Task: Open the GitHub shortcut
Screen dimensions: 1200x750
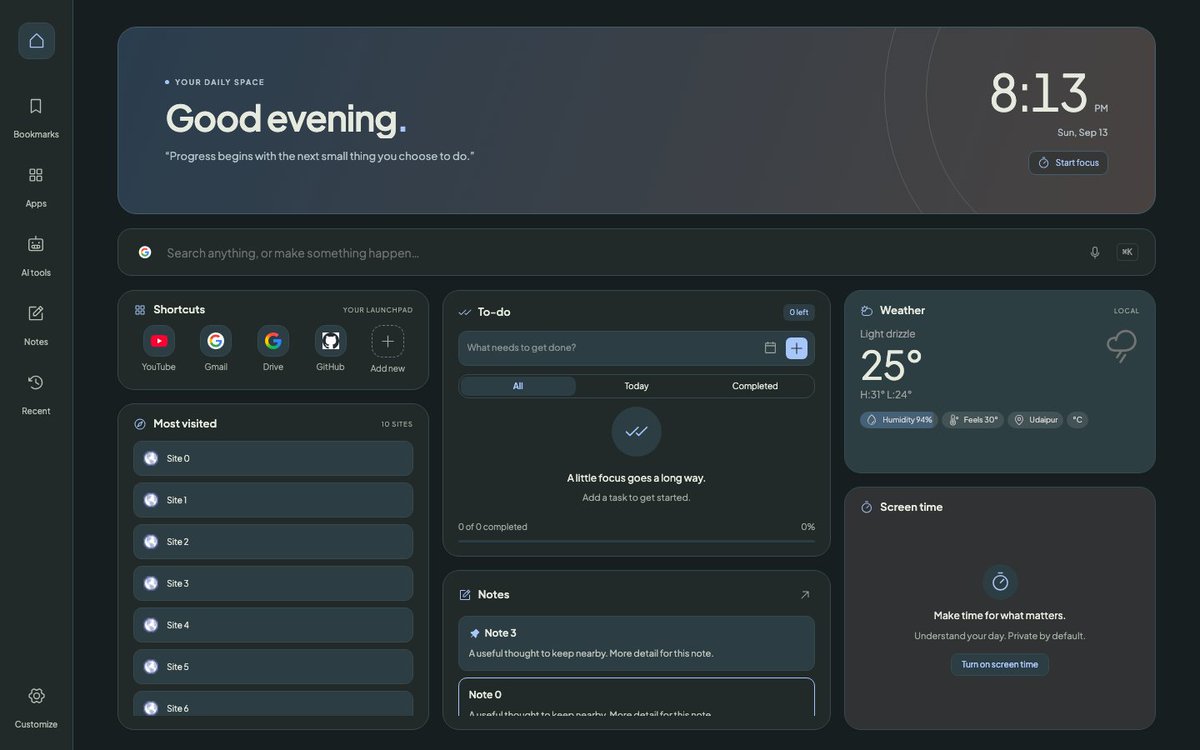Action: [331, 350]
